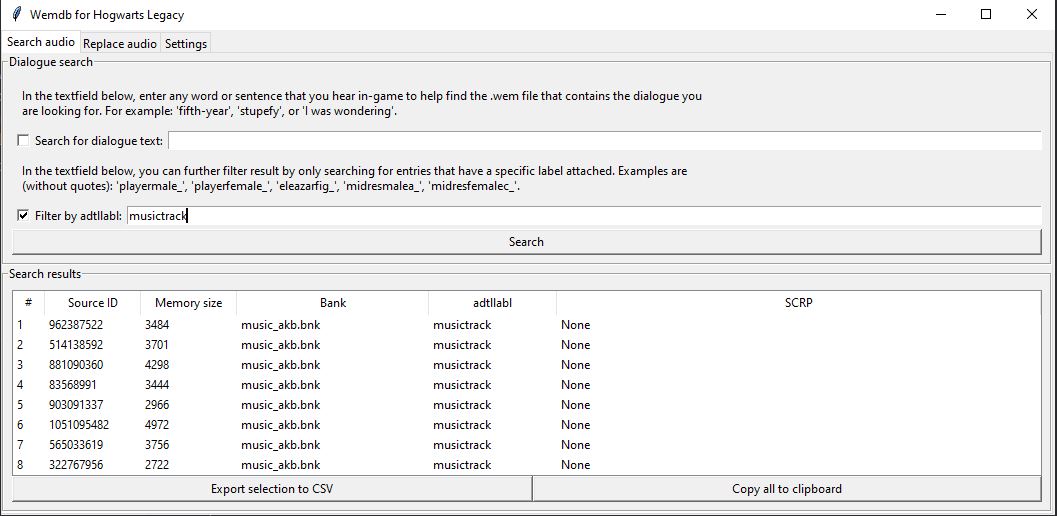Sort results by Source ID column header
The height and width of the screenshot is (516, 1057).
click(93, 303)
